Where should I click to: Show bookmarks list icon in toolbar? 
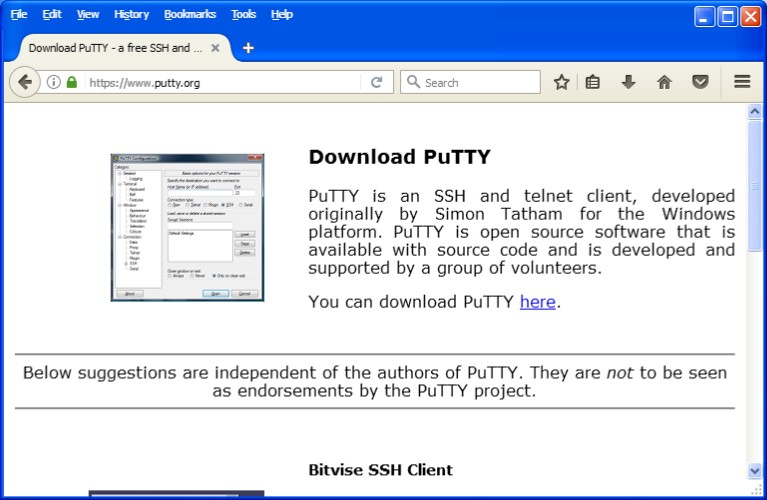tap(593, 82)
